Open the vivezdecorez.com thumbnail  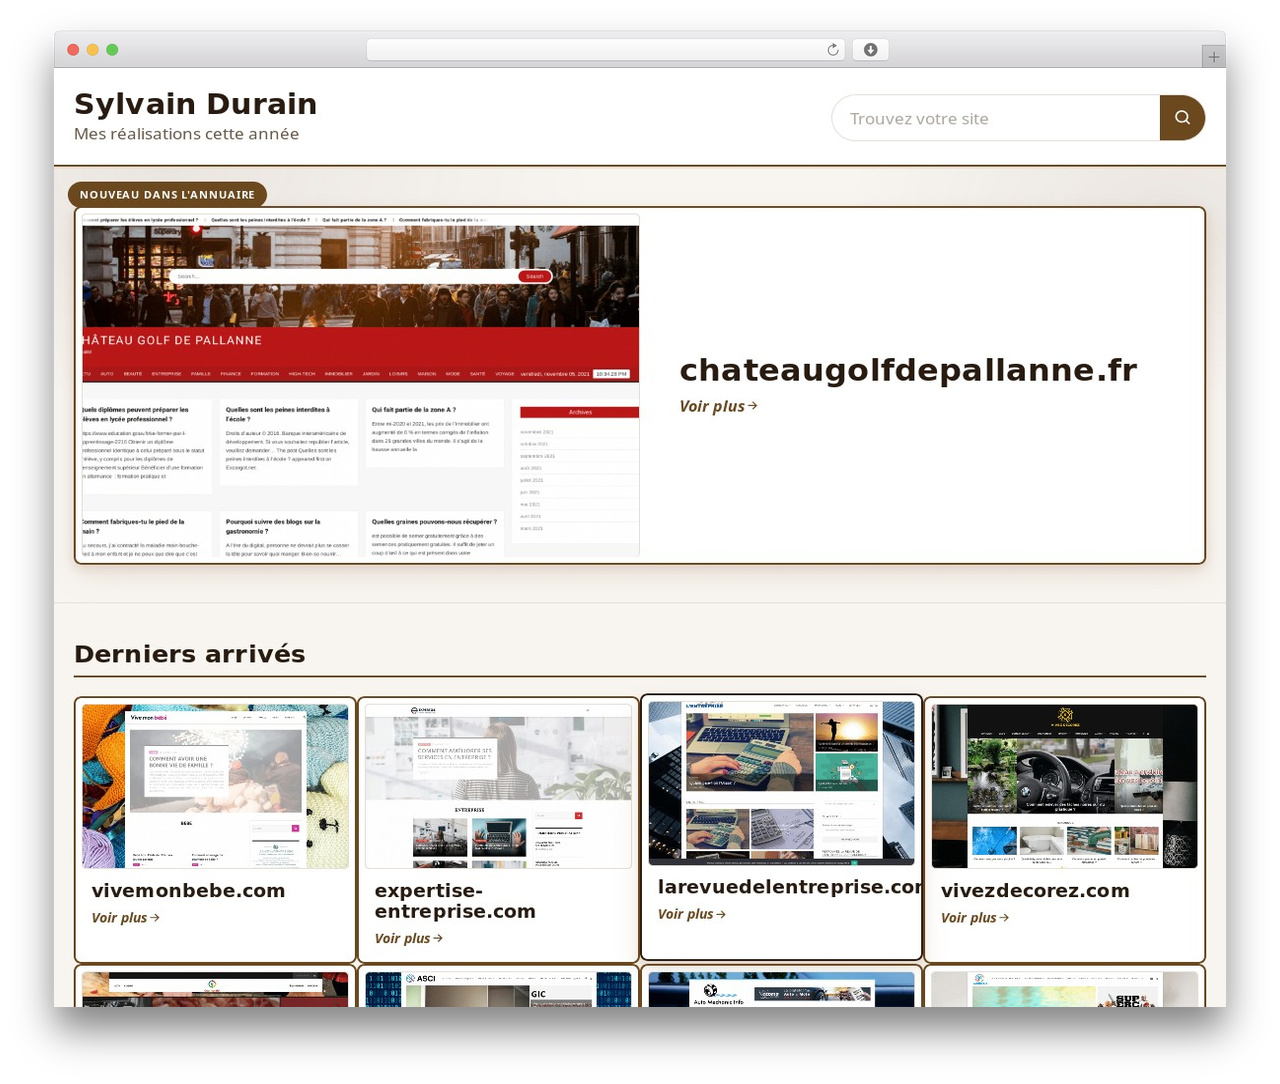(x=1064, y=786)
